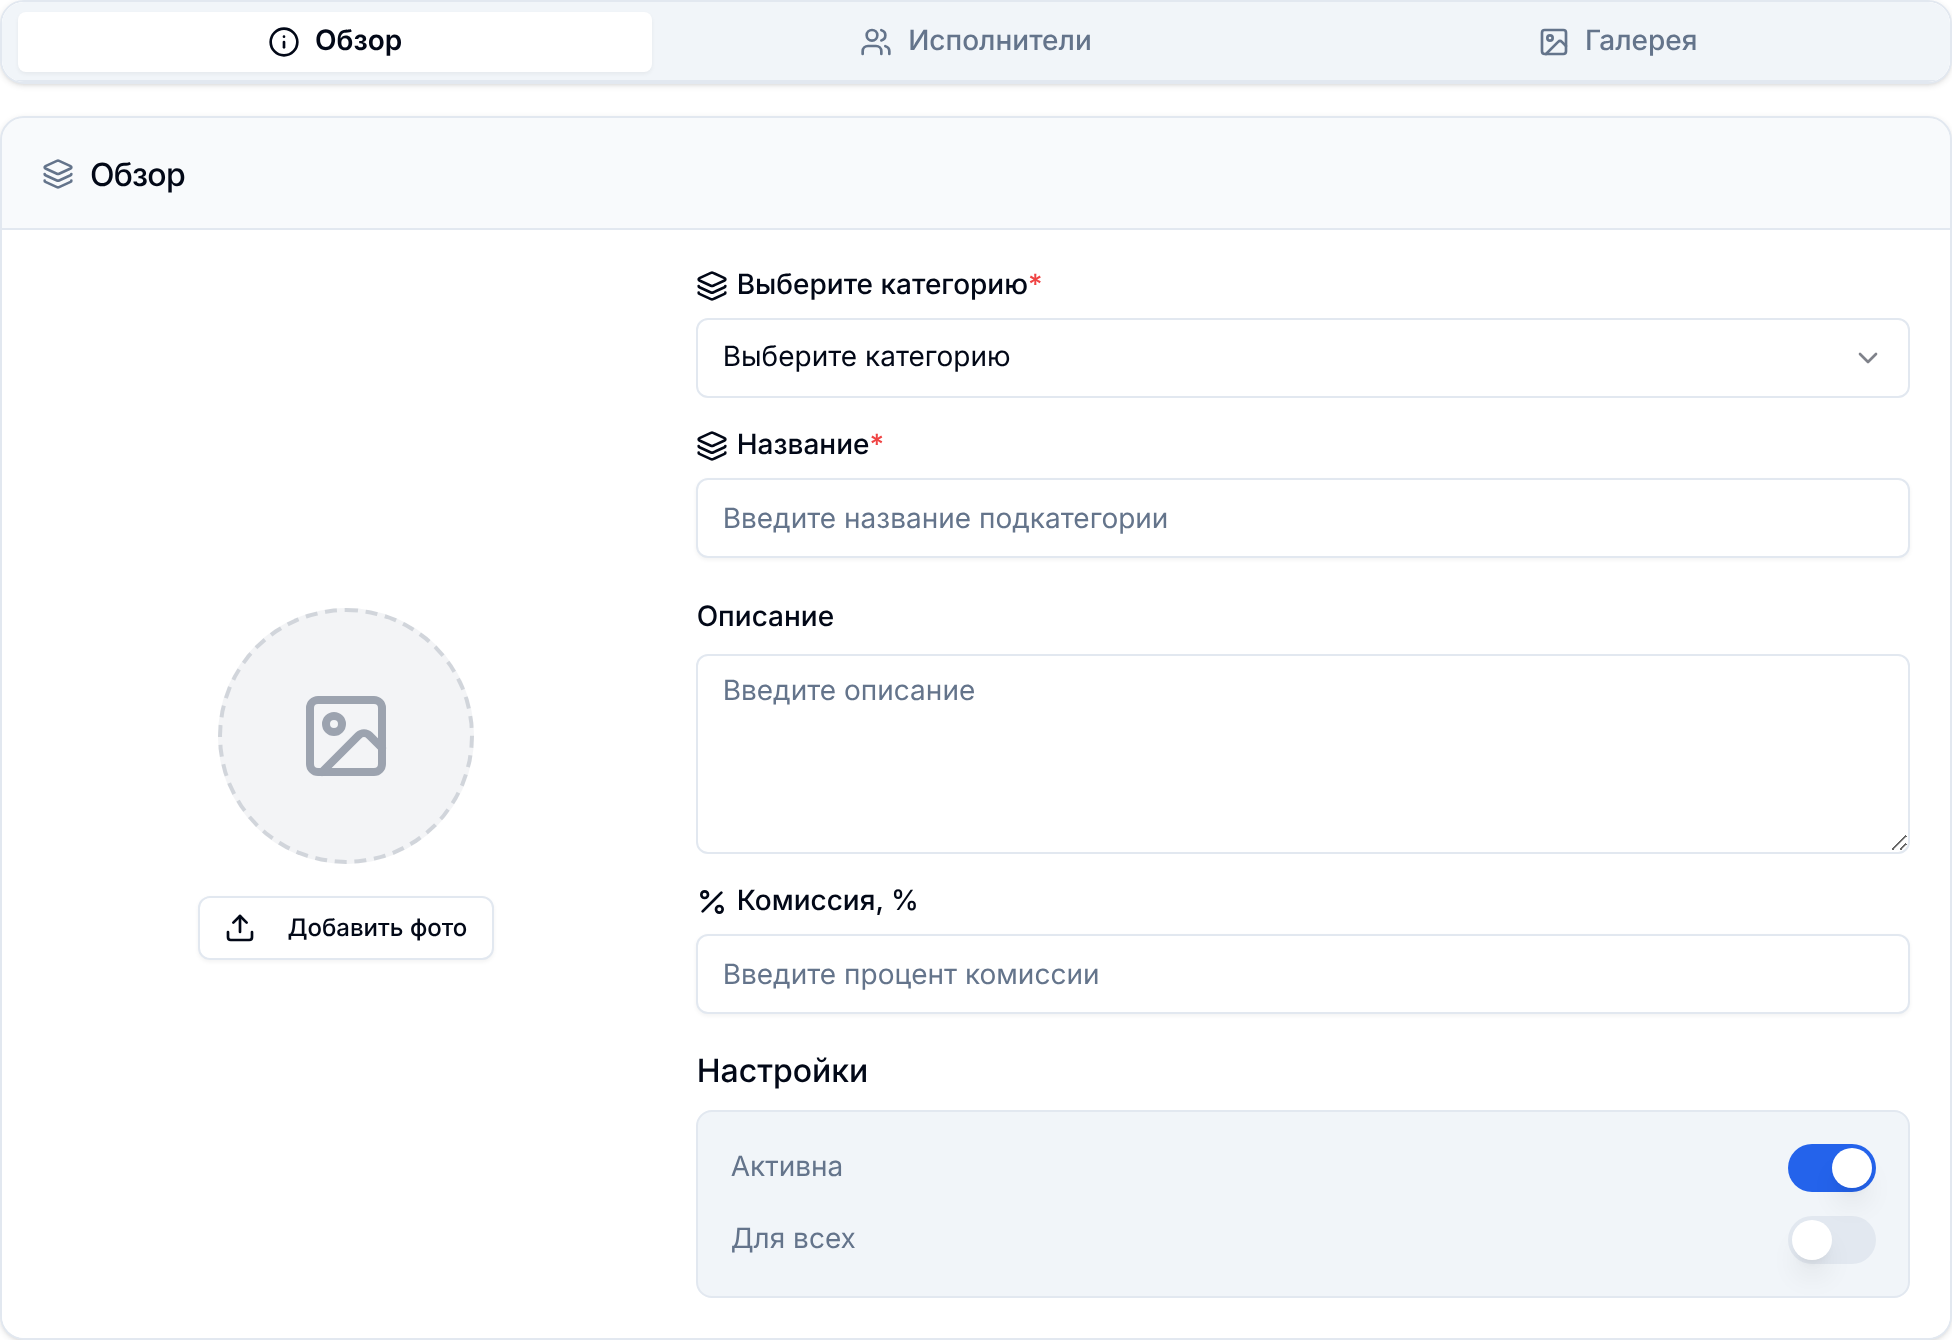Image resolution: width=1952 pixels, height=1340 pixels.
Task: Click into the Описание text area
Action: (1302, 754)
